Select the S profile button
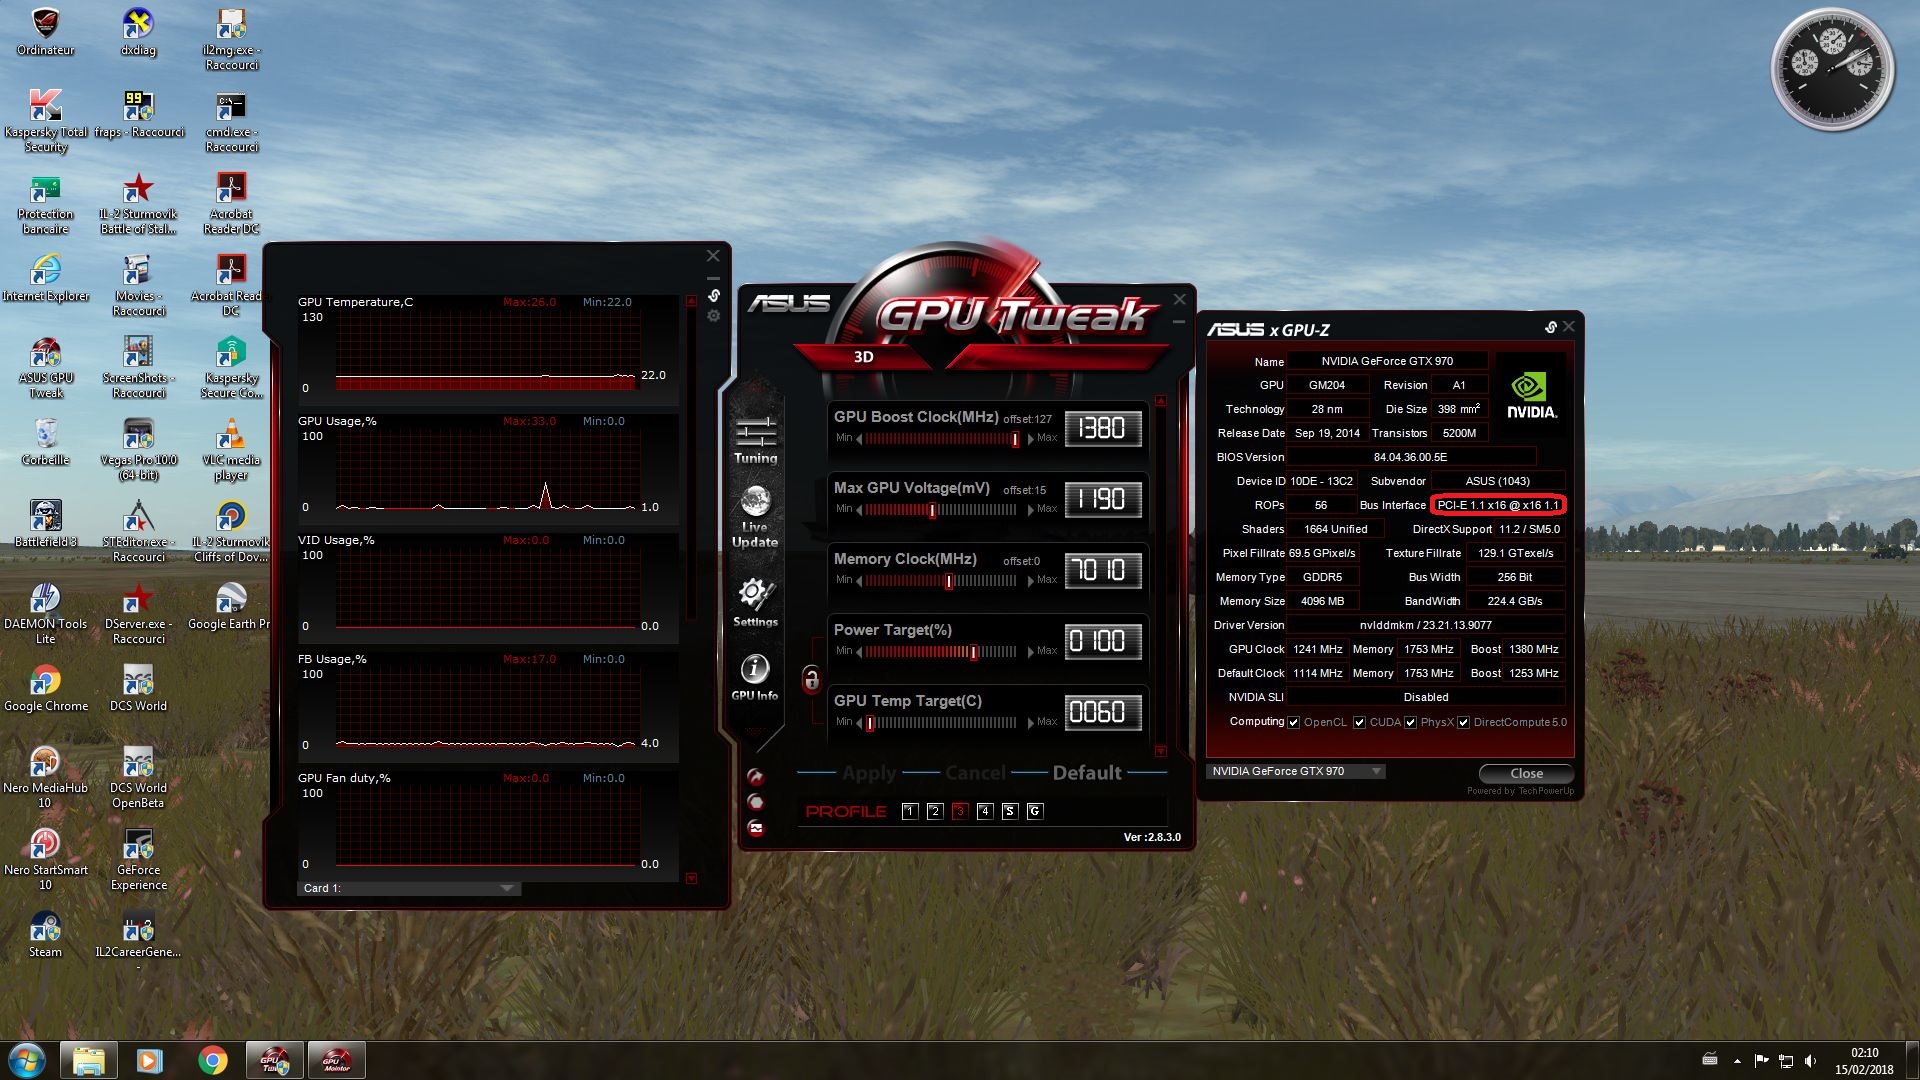Image resolution: width=1920 pixels, height=1080 pixels. pos(1010,811)
